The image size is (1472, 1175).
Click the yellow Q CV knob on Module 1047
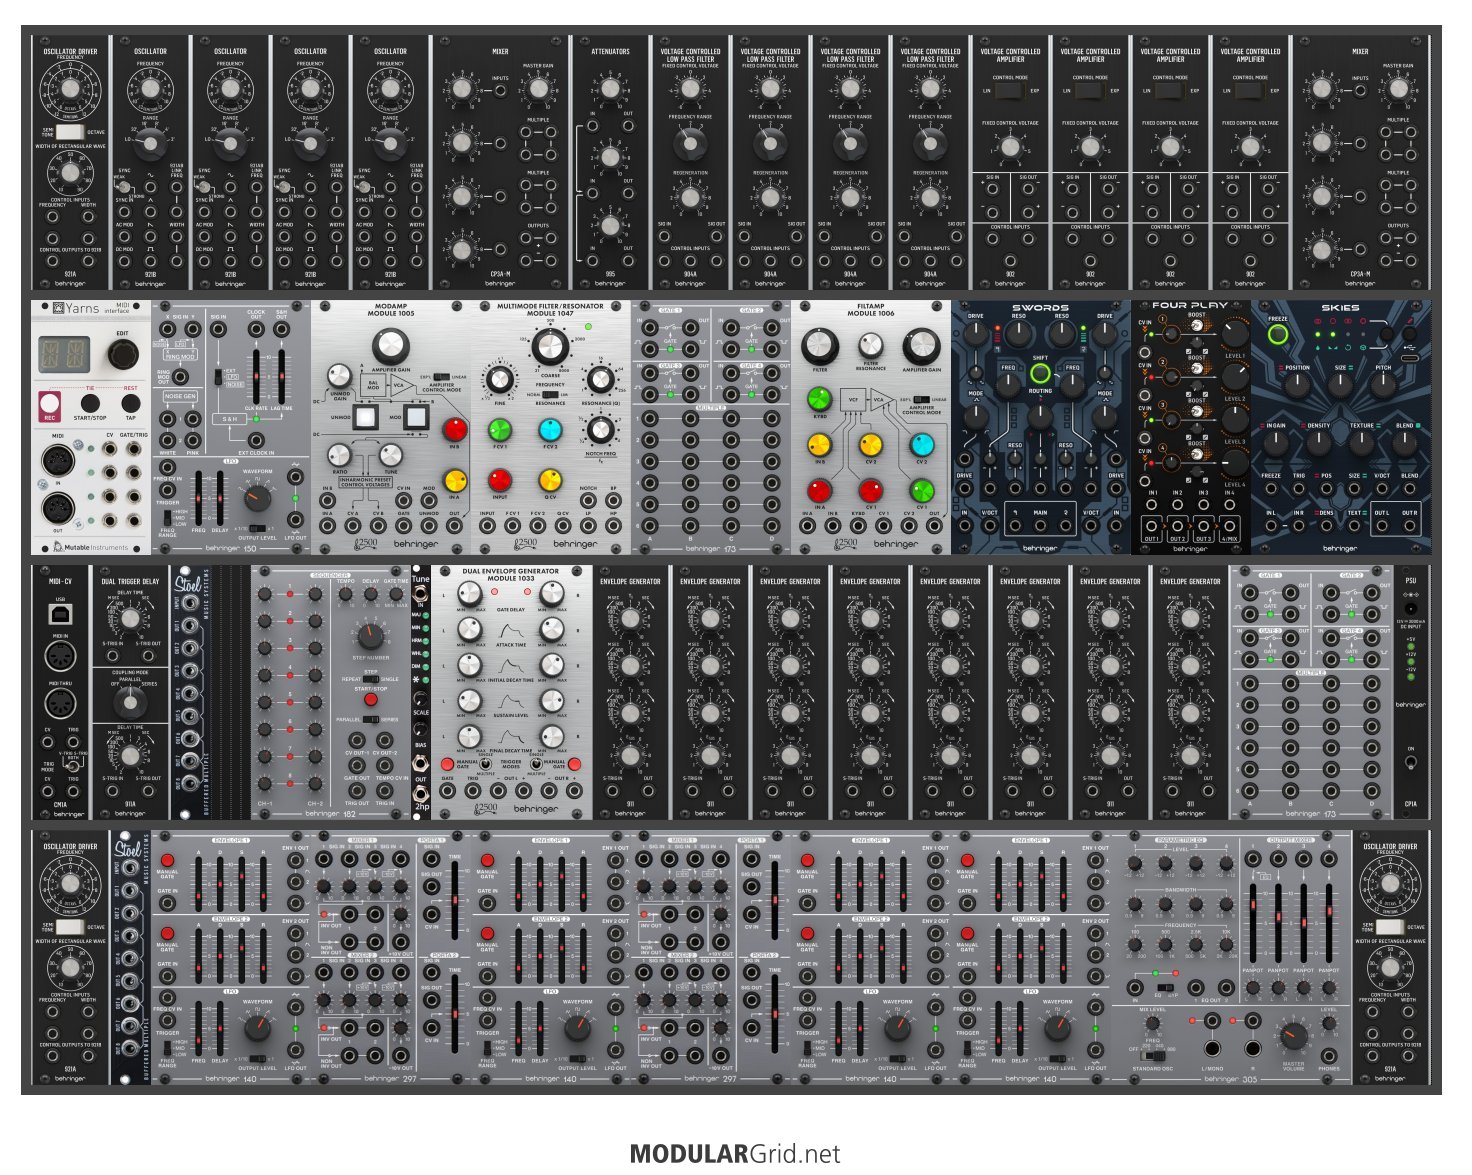550,480
